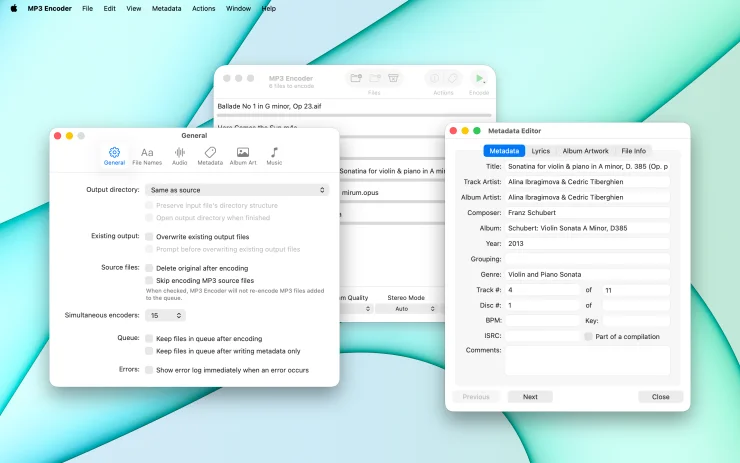Screen dimensions: 740x463
Task: Click the Track # field showing 4
Action: coord(542,290)
